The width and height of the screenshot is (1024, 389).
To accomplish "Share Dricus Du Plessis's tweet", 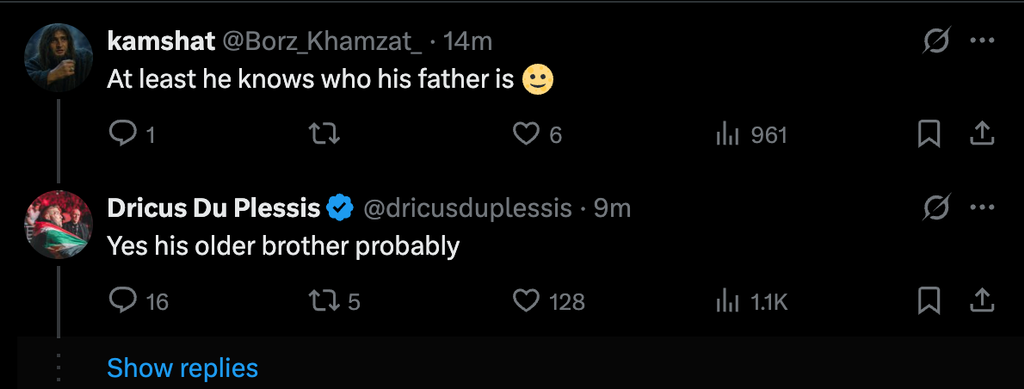I will click(x=982, y=301).
